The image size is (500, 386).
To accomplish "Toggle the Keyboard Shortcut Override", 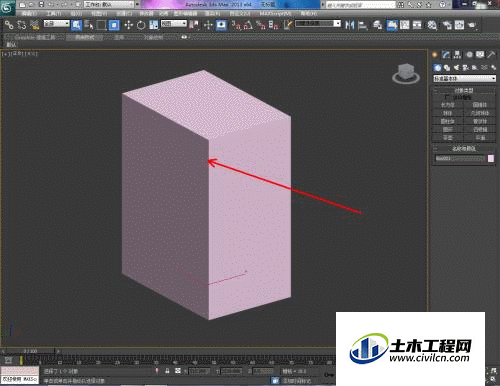I will [221, 25].
